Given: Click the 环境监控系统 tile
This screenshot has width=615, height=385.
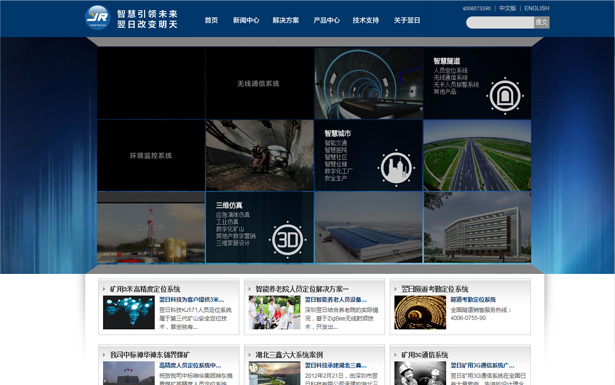Looking at the screenshot, I should (x=151, y=156).
